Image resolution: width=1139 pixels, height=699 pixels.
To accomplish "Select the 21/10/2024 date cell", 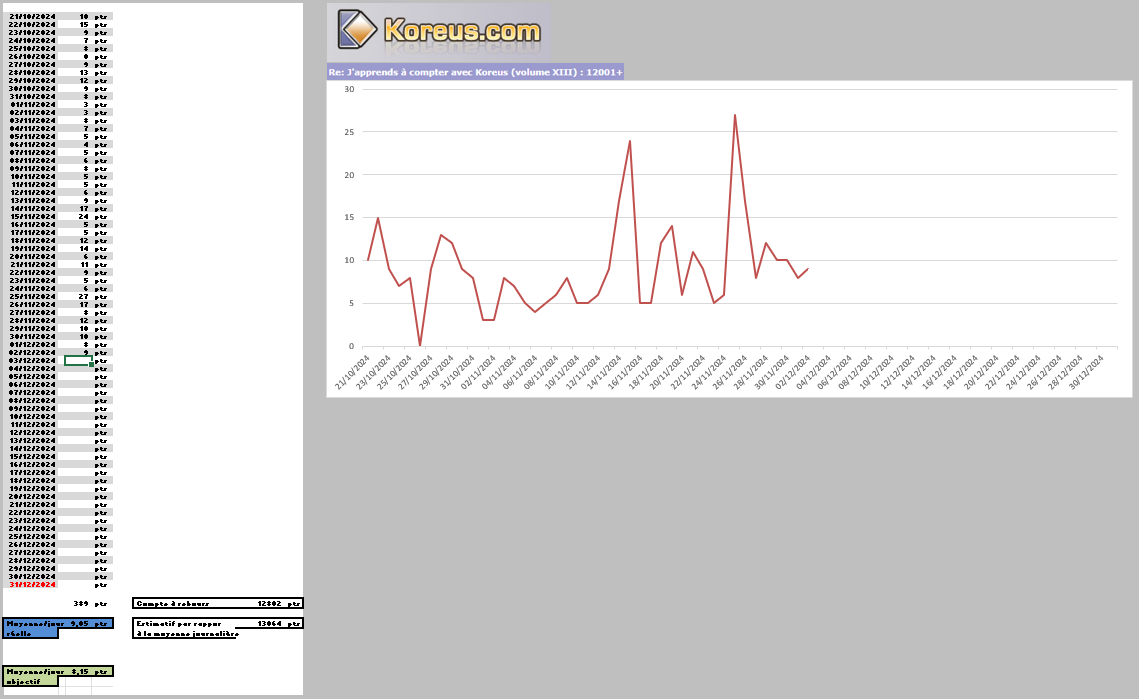I will (x=30, y=17).
